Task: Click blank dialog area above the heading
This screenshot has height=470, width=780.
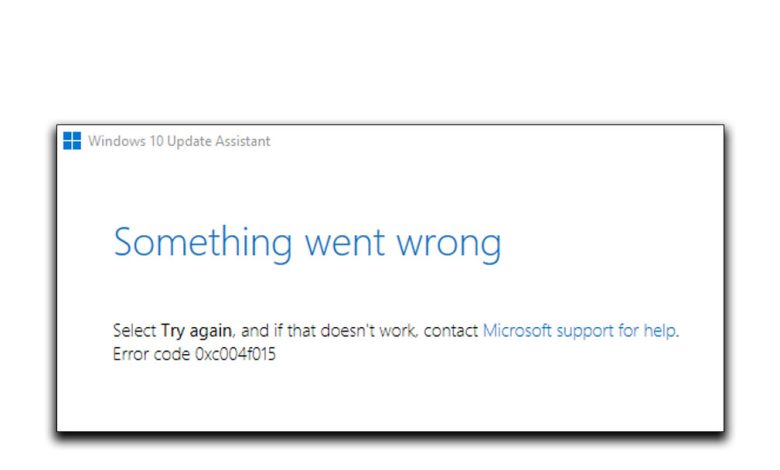Action: 390,185
